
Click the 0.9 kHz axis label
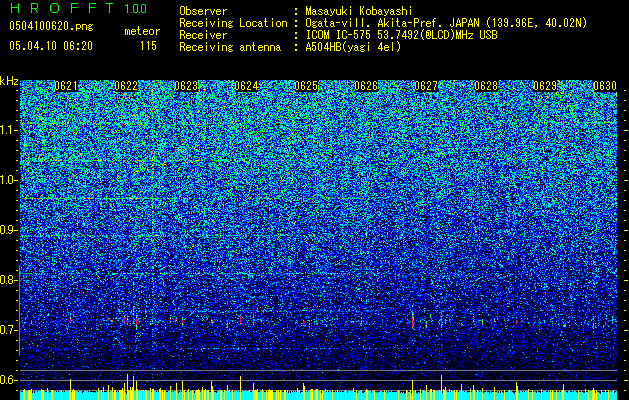[x=8, y=230]
